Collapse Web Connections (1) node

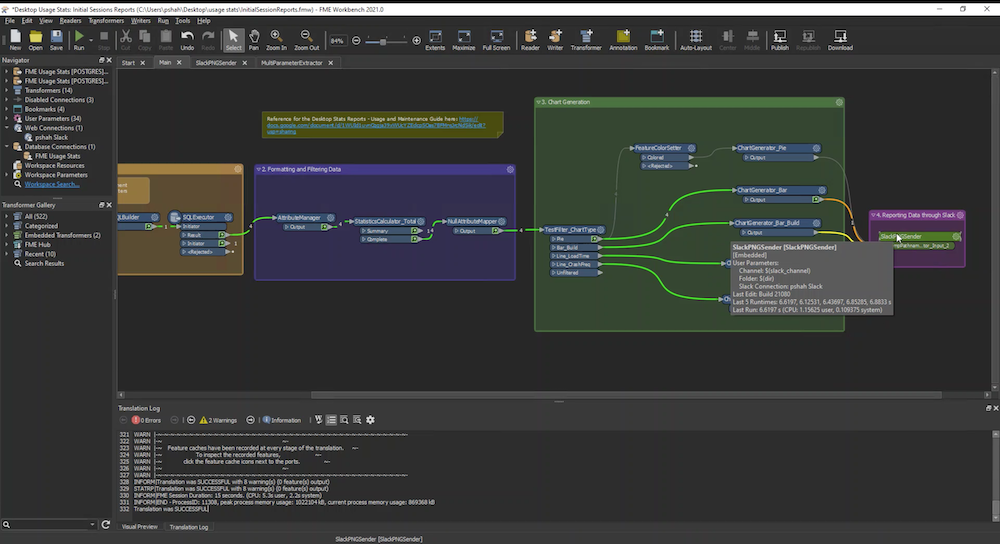tap(7, 128)
